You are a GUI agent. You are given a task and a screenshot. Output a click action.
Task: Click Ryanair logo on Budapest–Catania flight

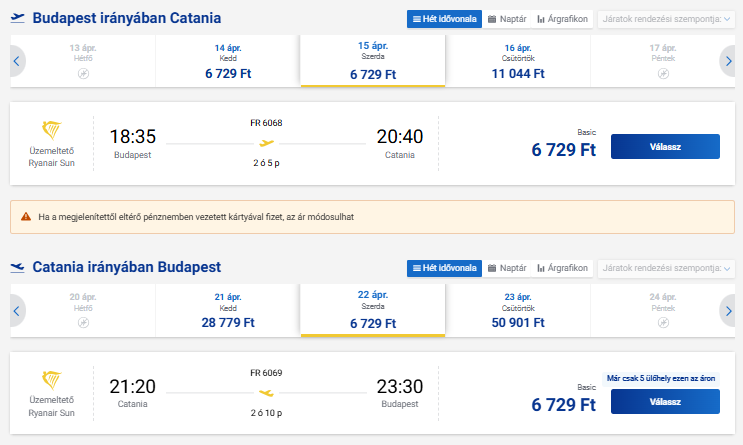pyautogui.click(x=52, y=131)
